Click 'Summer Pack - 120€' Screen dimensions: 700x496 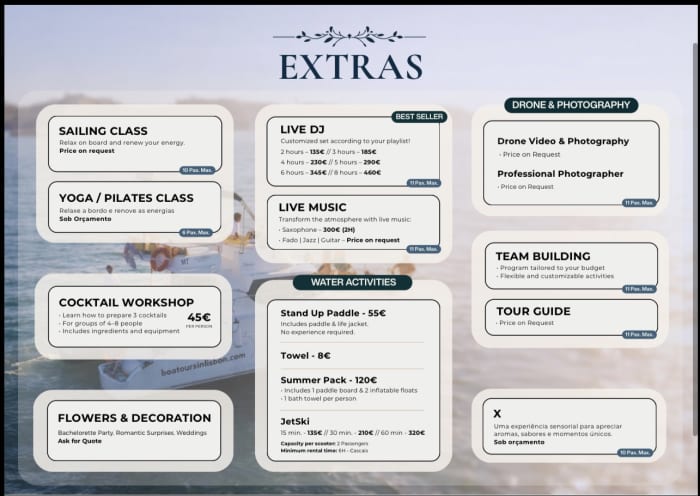[x=329, y=380]
